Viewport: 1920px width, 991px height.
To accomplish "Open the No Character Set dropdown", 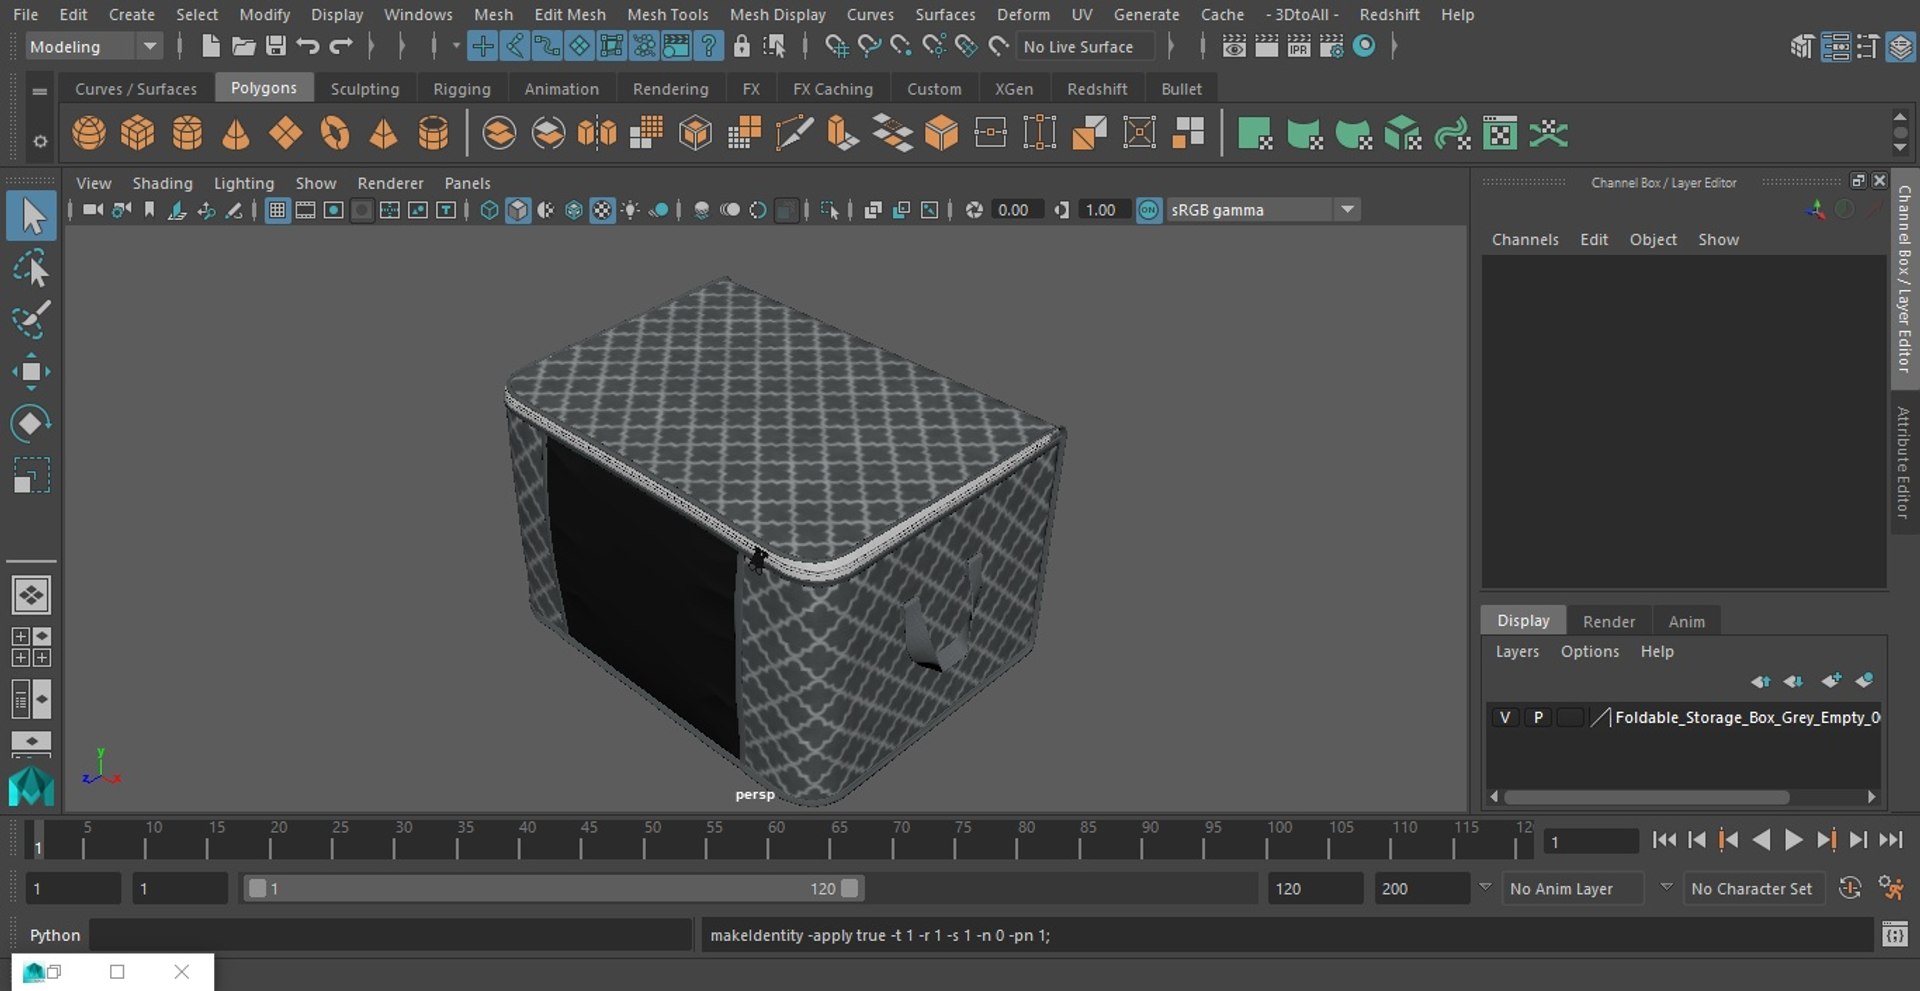I will point(1753,888).
